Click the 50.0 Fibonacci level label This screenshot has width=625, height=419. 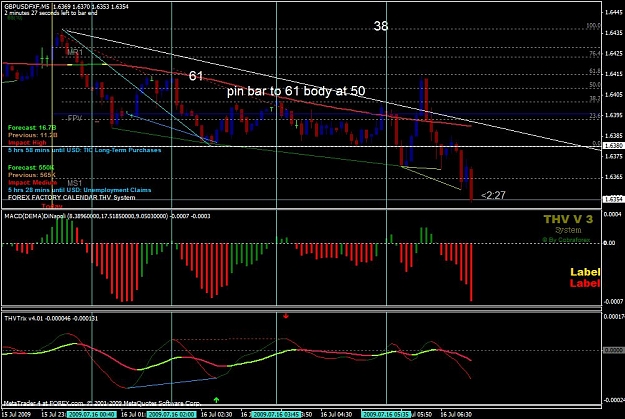click(x=594, y=85)
